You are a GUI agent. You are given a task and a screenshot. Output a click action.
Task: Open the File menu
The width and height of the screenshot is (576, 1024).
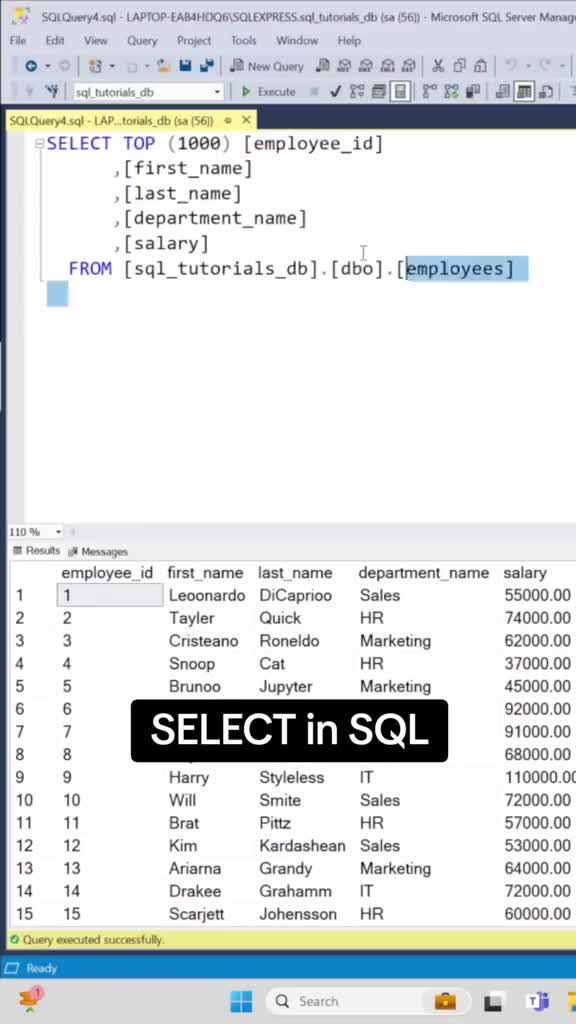(x=18, y=40)
